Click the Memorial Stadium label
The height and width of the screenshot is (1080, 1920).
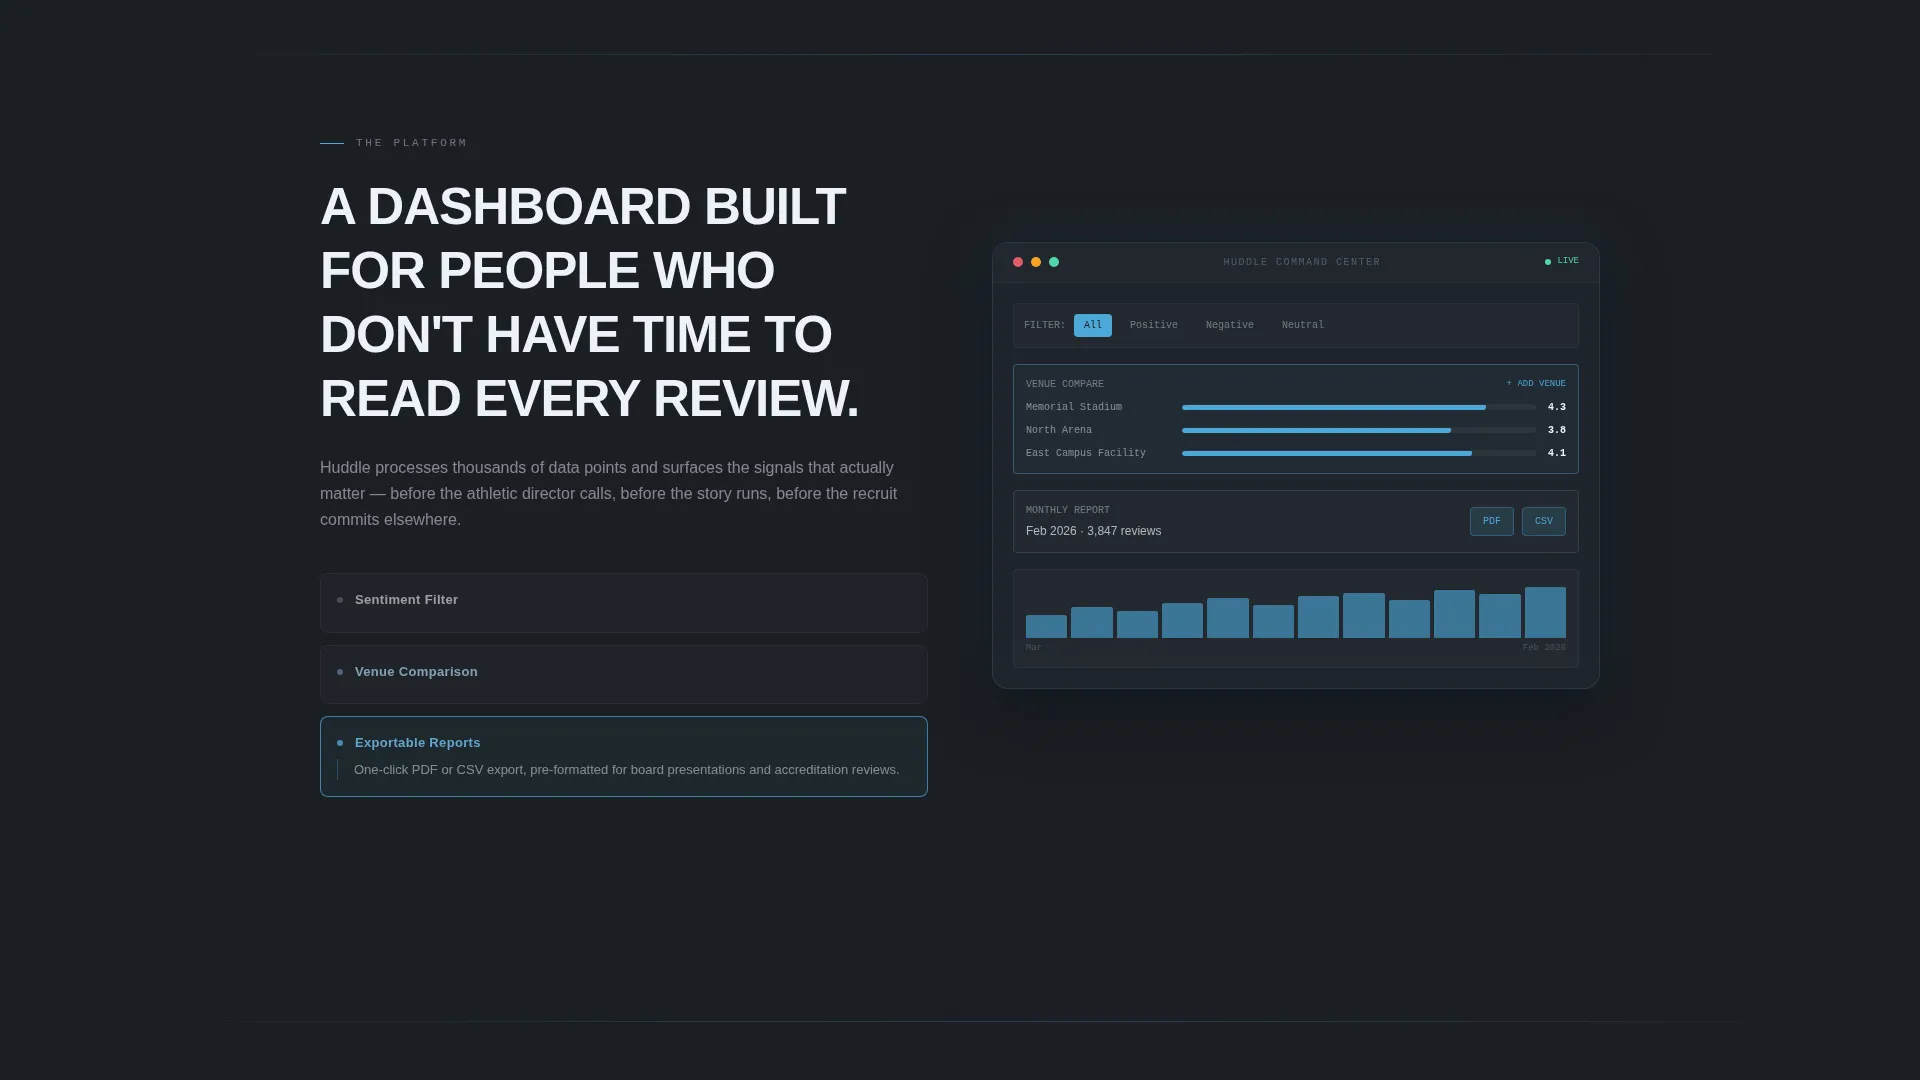click(1073, 407)
